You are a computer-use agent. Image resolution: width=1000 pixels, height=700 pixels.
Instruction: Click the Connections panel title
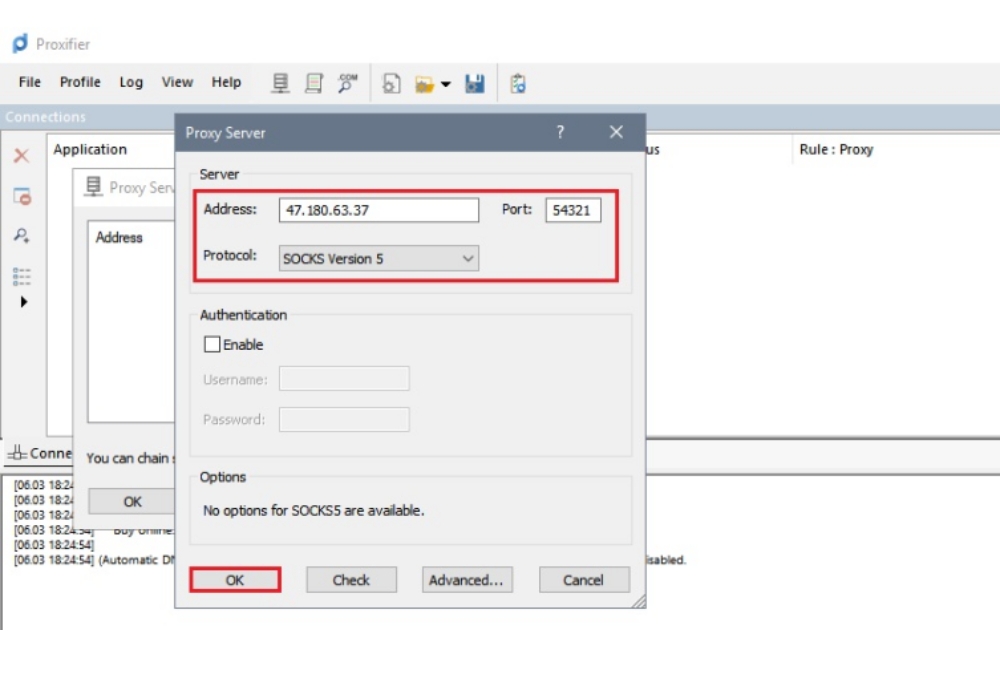click(x=45, y=117)
